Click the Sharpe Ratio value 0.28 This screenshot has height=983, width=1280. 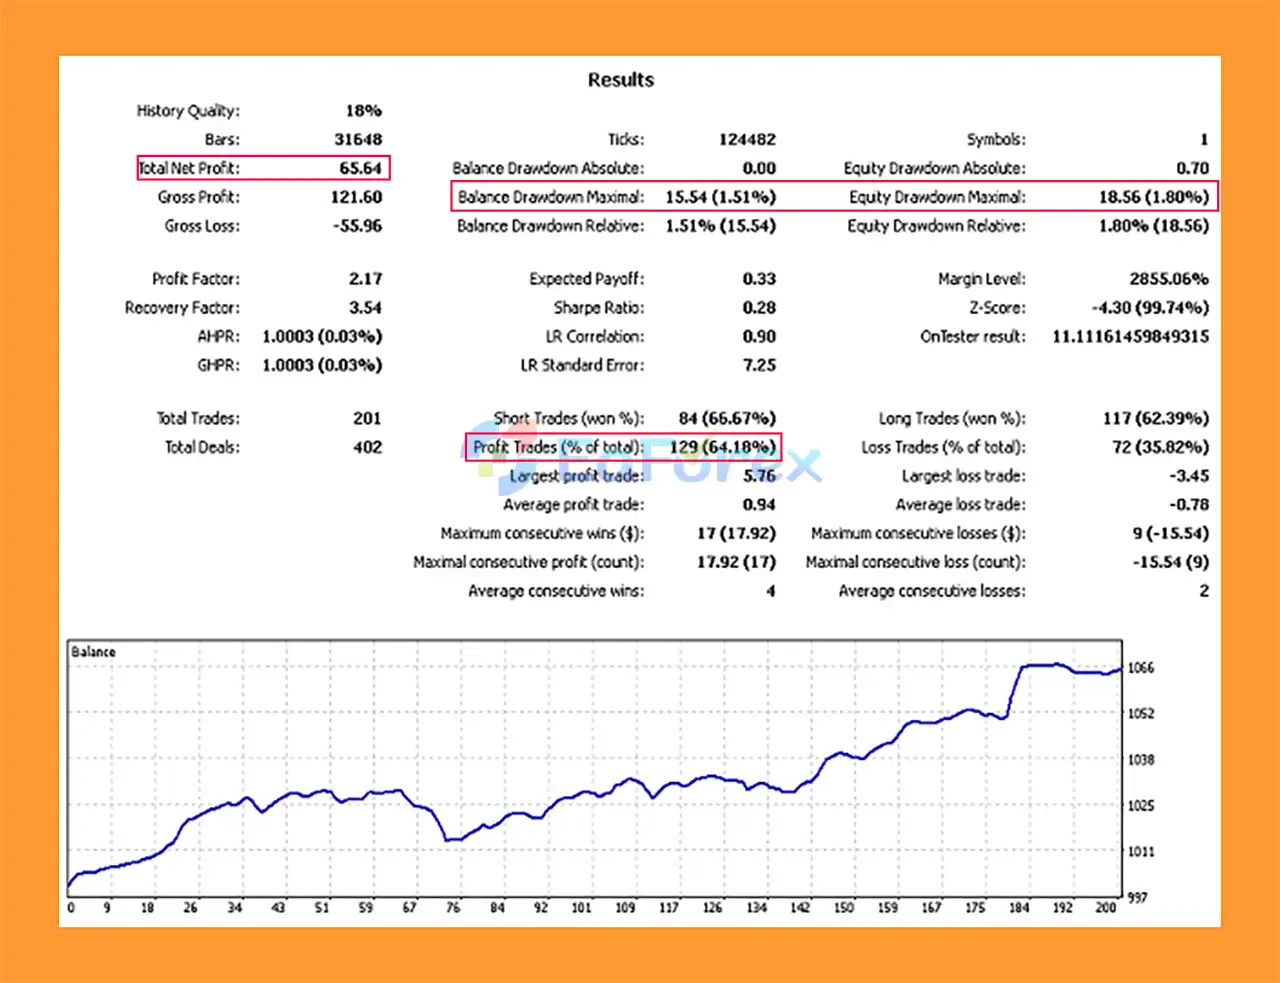pyautogui.click(x=760, y=308)
